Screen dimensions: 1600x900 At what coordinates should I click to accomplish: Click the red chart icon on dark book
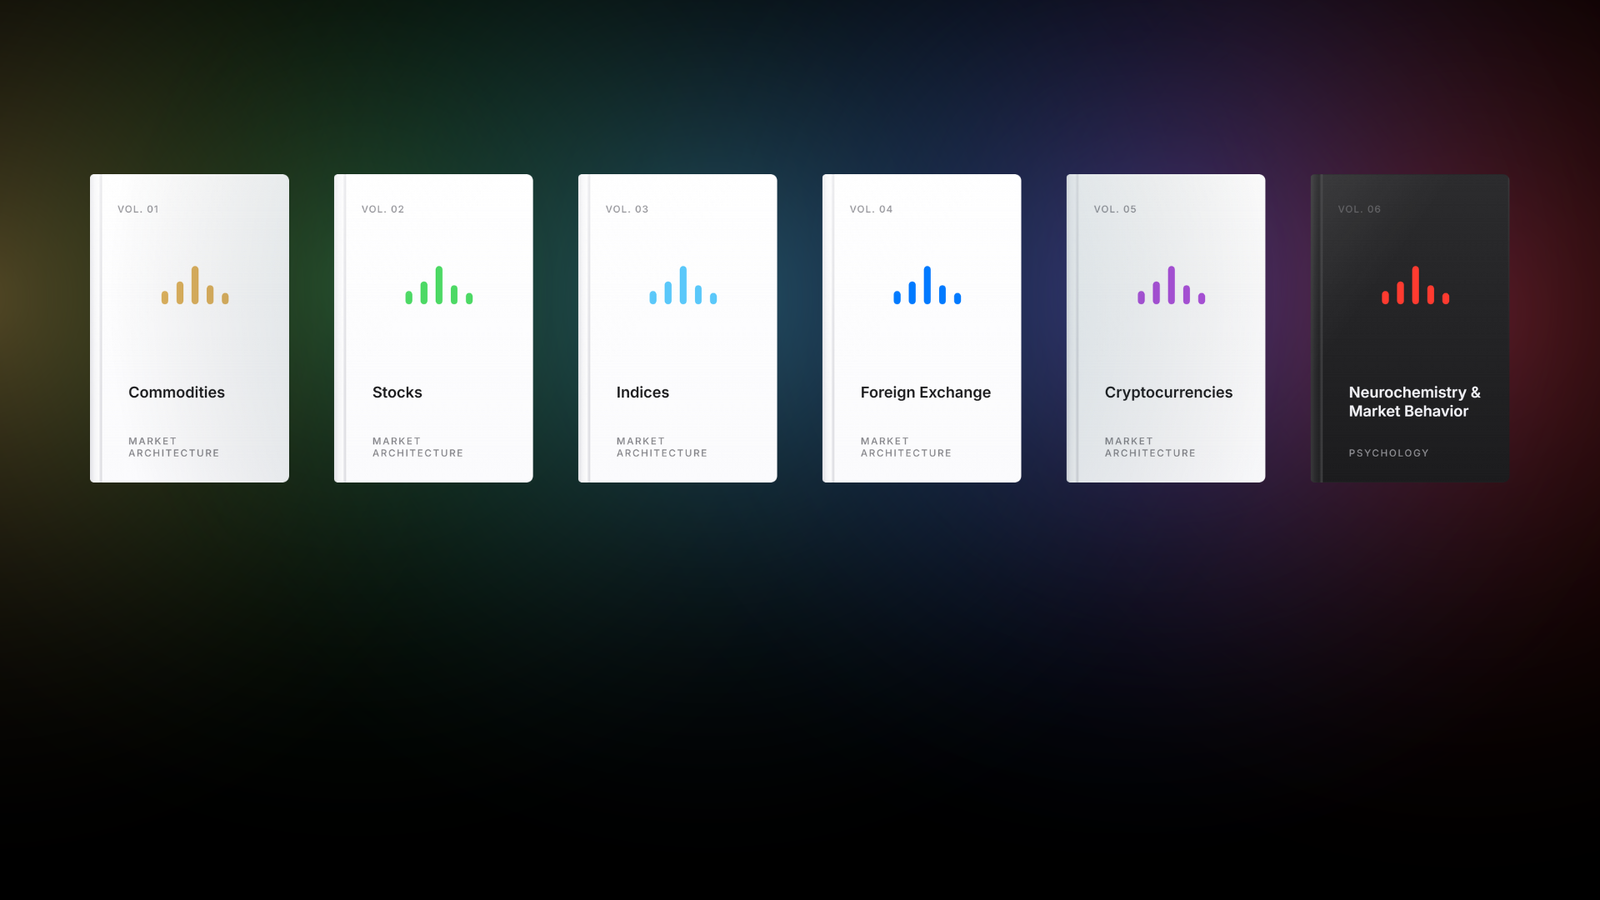(x=1415, y=285)
